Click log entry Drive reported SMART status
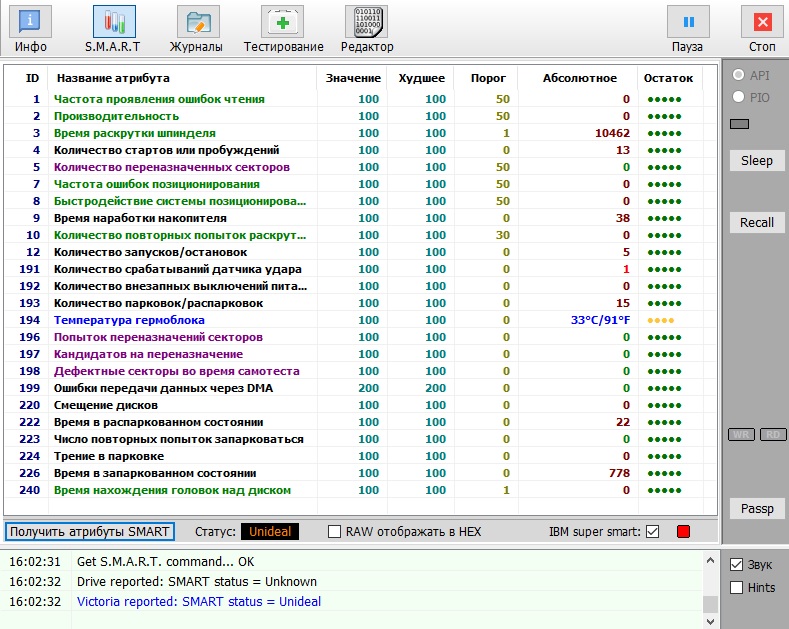Screen dimensions: 789x629 point(196,582)
